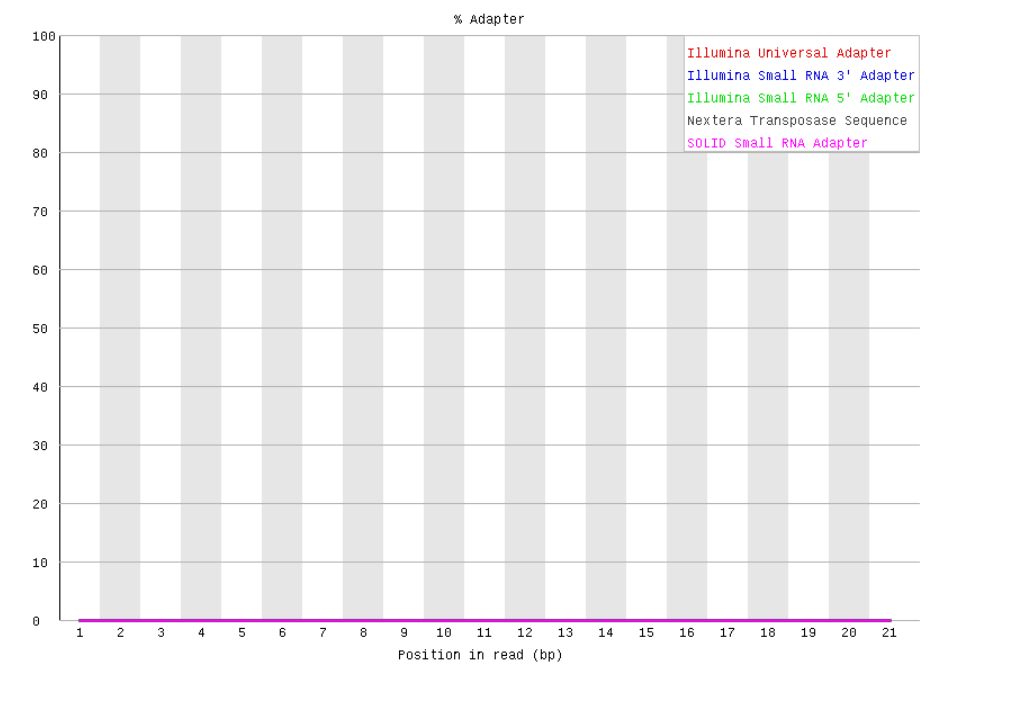The height and width of the screenshot is (706, 1021).
Task: Click y-axis value 60
Action: tap(40, 270)
